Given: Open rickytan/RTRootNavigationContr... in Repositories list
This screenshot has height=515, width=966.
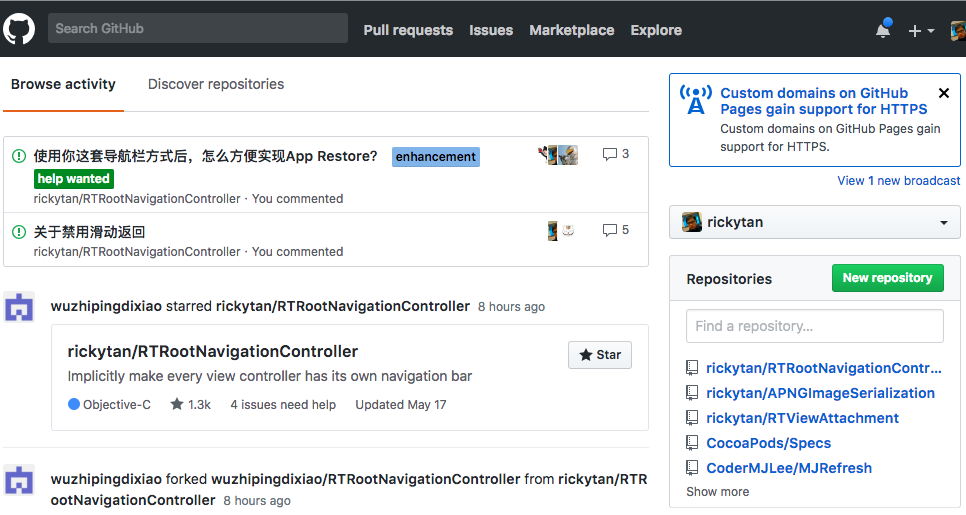Looking at the screenshot, I should pos(824,368).
